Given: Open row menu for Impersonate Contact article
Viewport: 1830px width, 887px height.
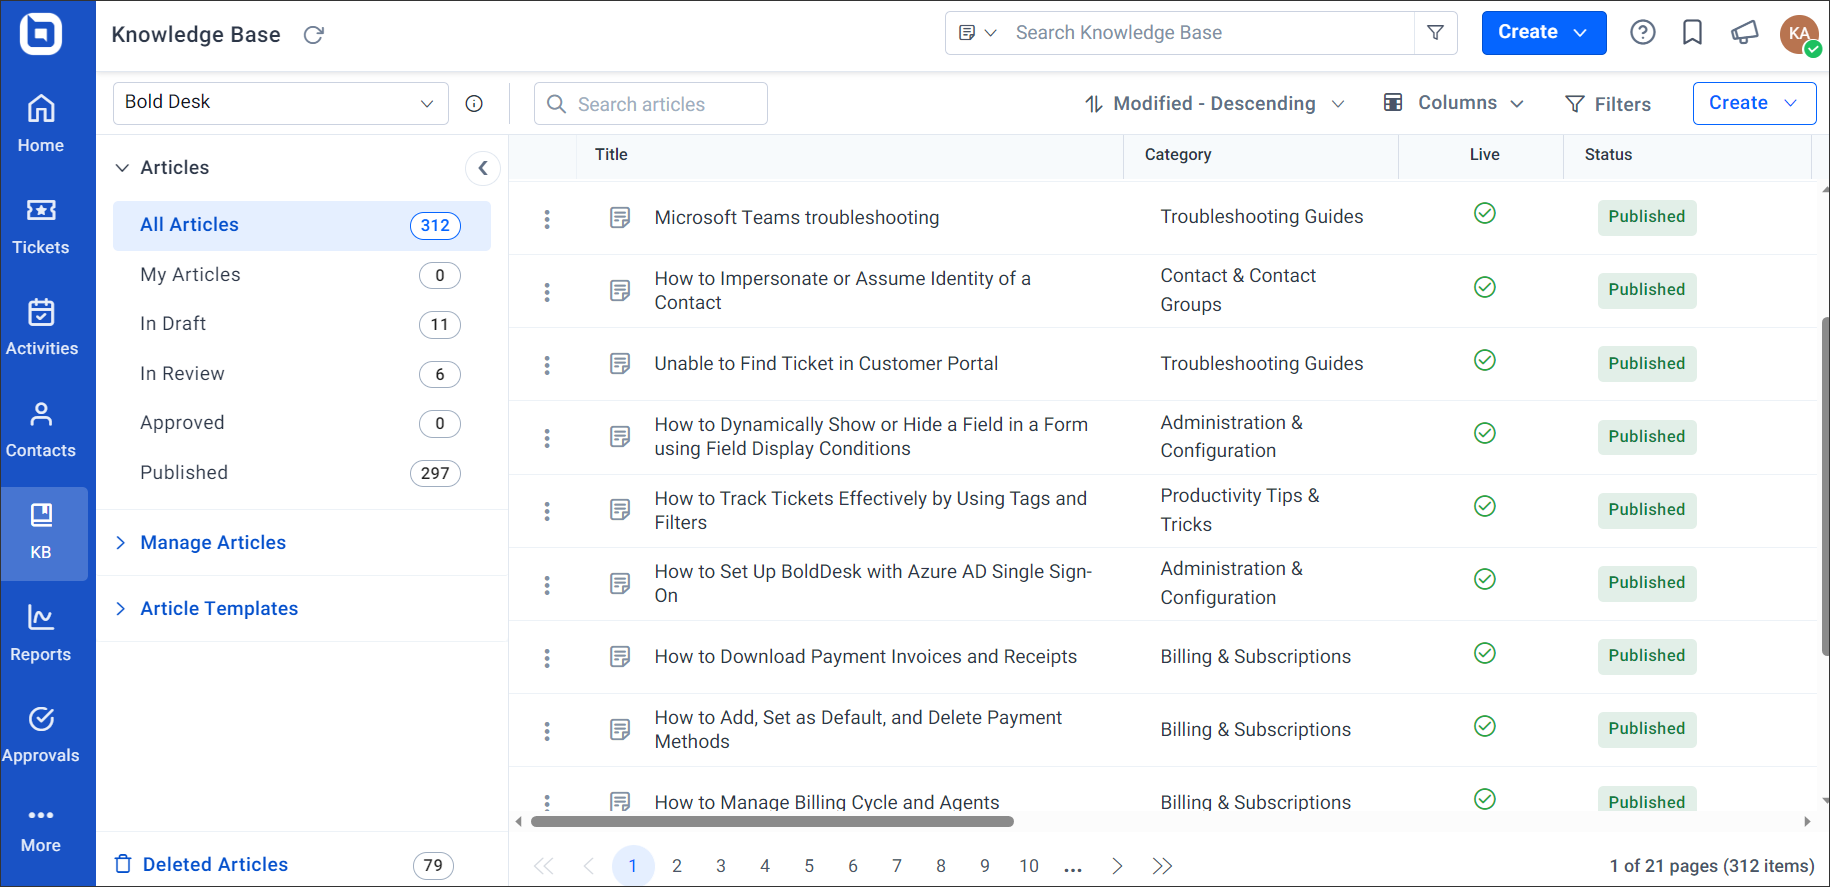Looking at the screenshot, I should click(547, 292).
